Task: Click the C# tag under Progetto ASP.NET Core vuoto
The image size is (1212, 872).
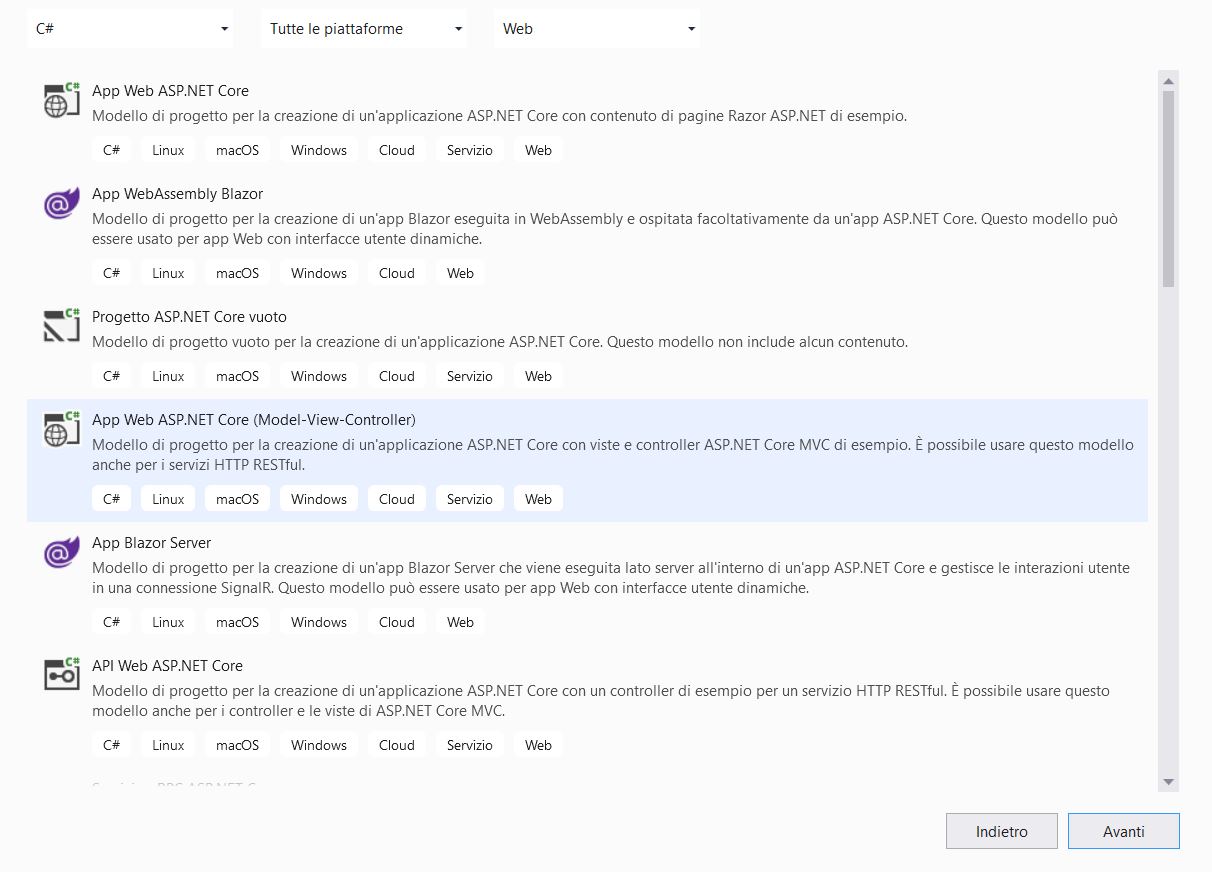Action: [x=111, y=376]
